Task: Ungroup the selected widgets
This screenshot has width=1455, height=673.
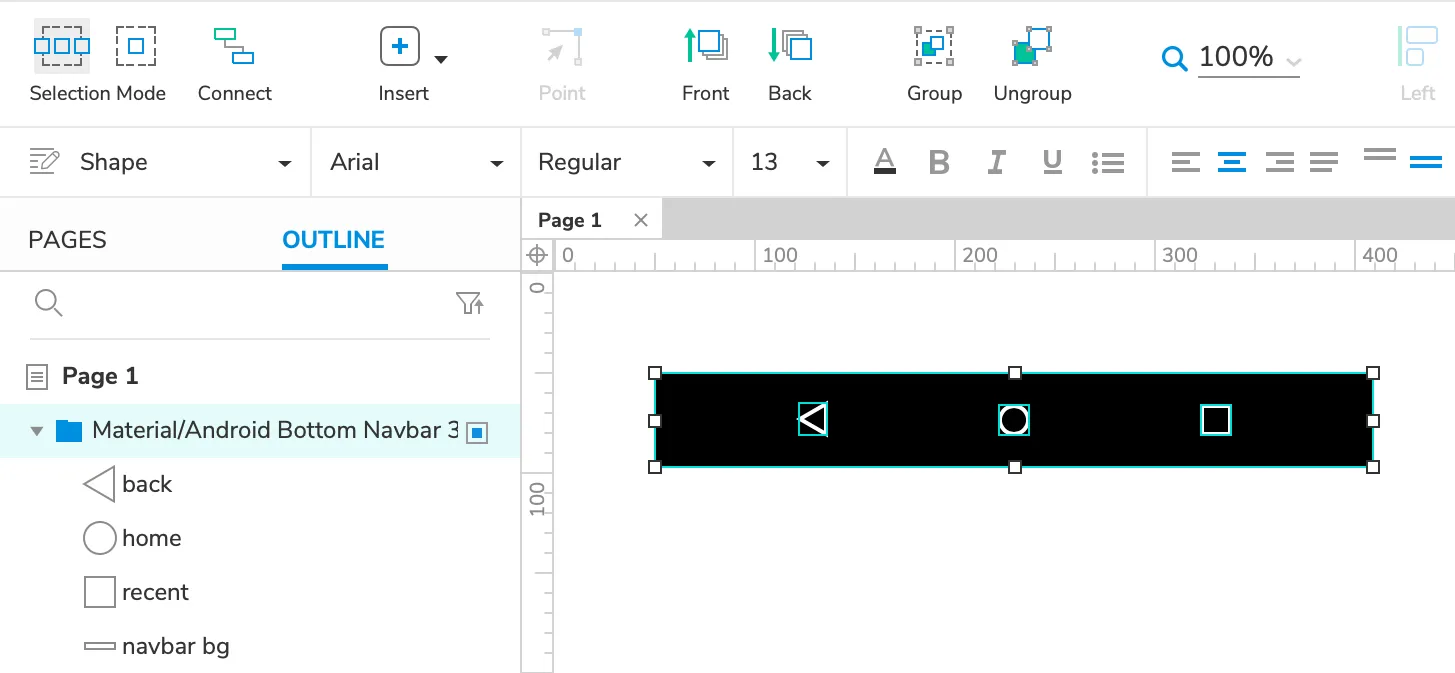Action: 1032,47
